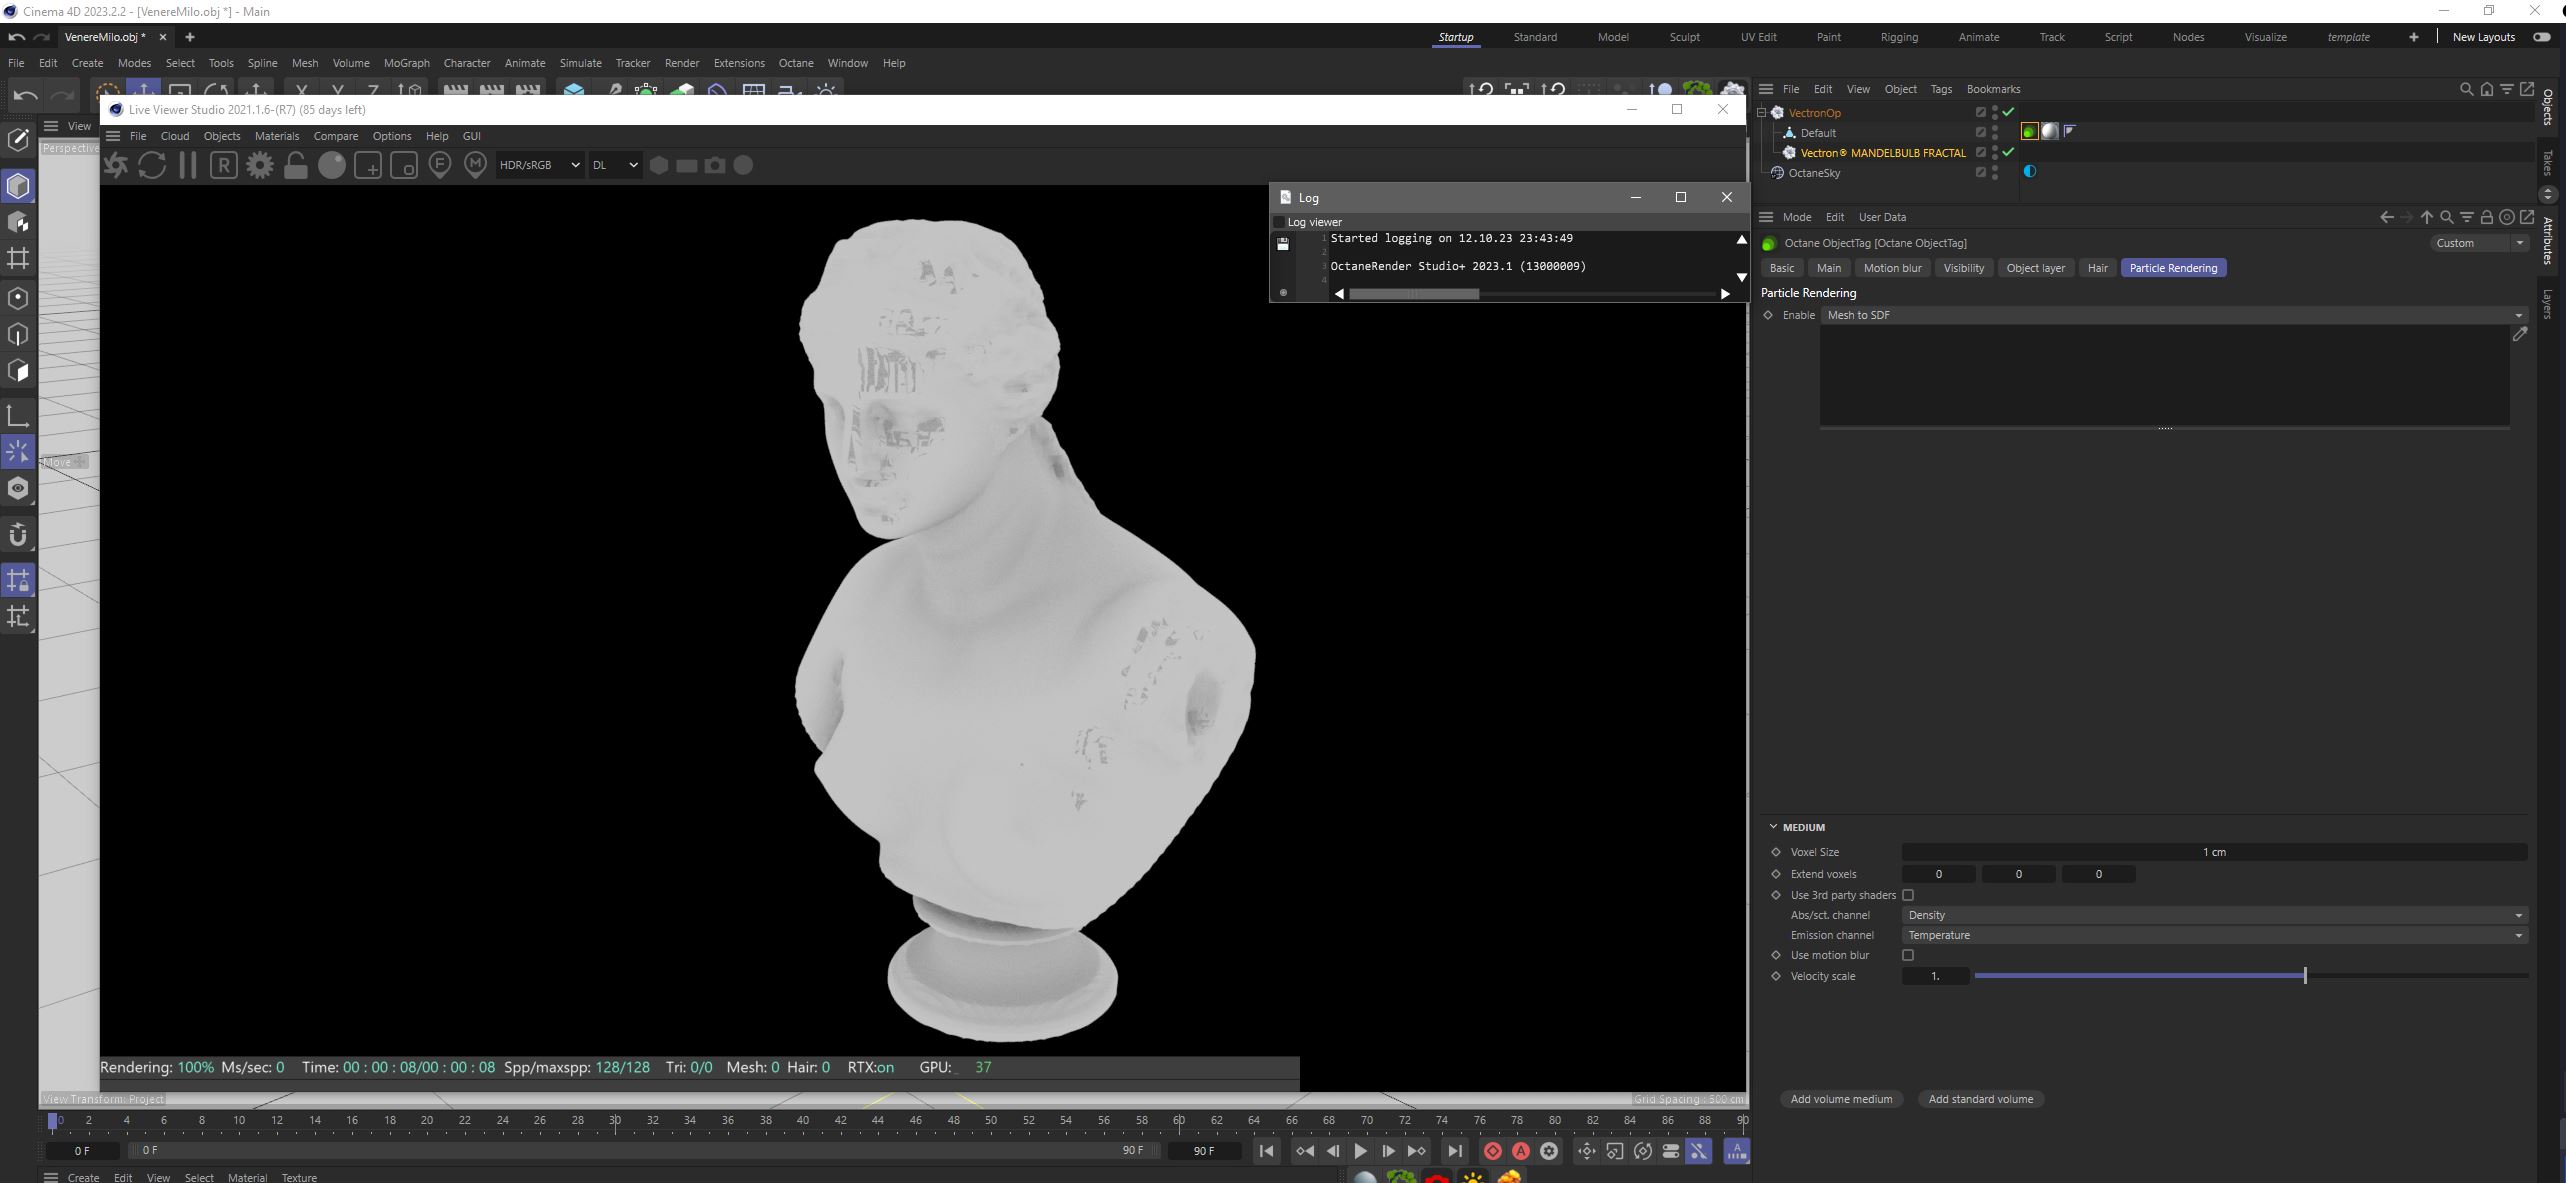Toggle the Use 3rd party shaders checkbox
This screenshot has width=2566, height=1183.
(x=1908, y=895)
